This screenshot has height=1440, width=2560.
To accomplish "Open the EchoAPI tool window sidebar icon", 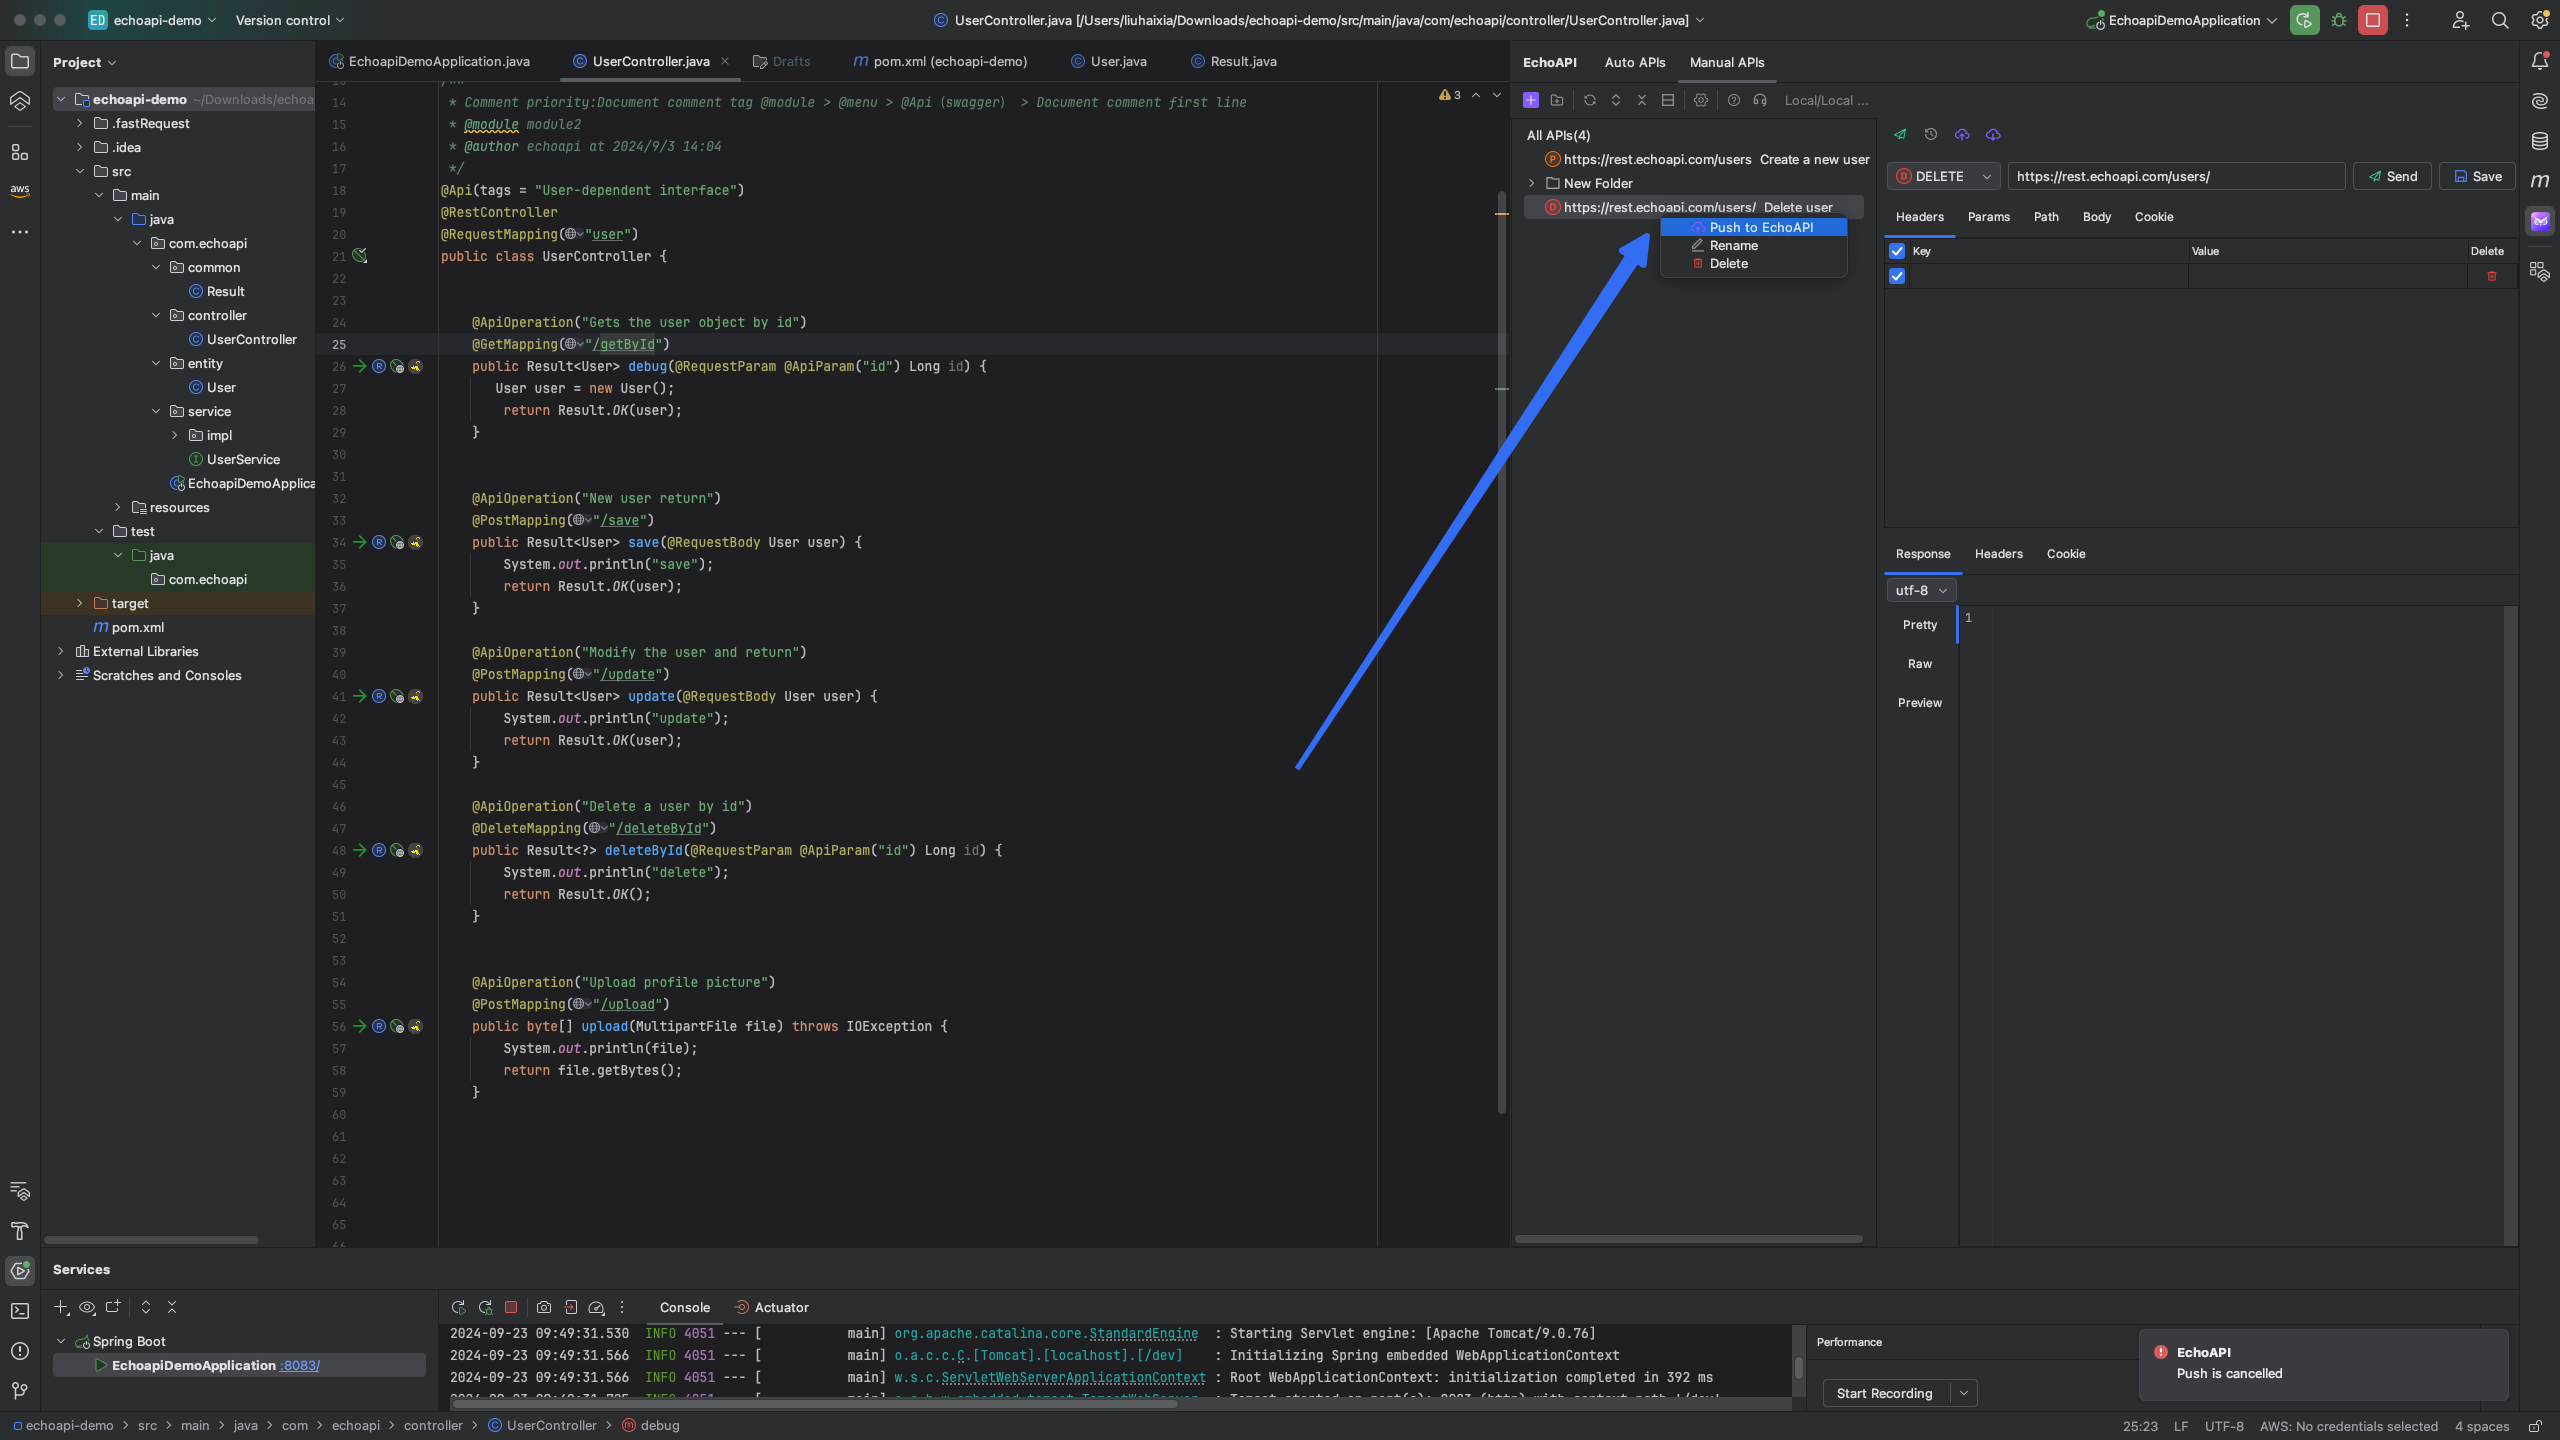I will [2540, 221].
